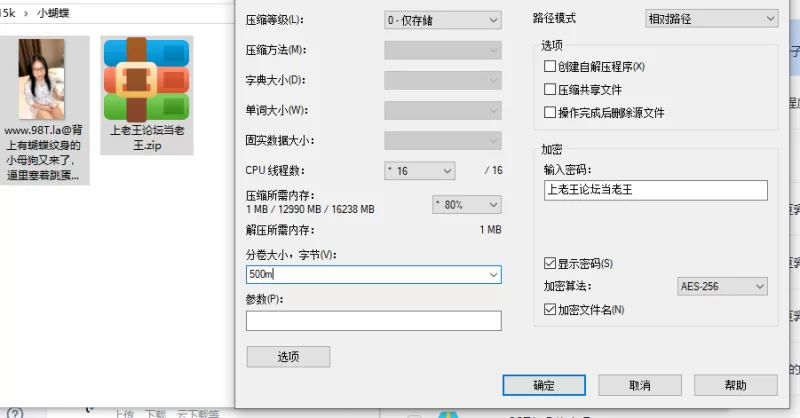Open the memory usage 80% dropdown

point(467,204)
